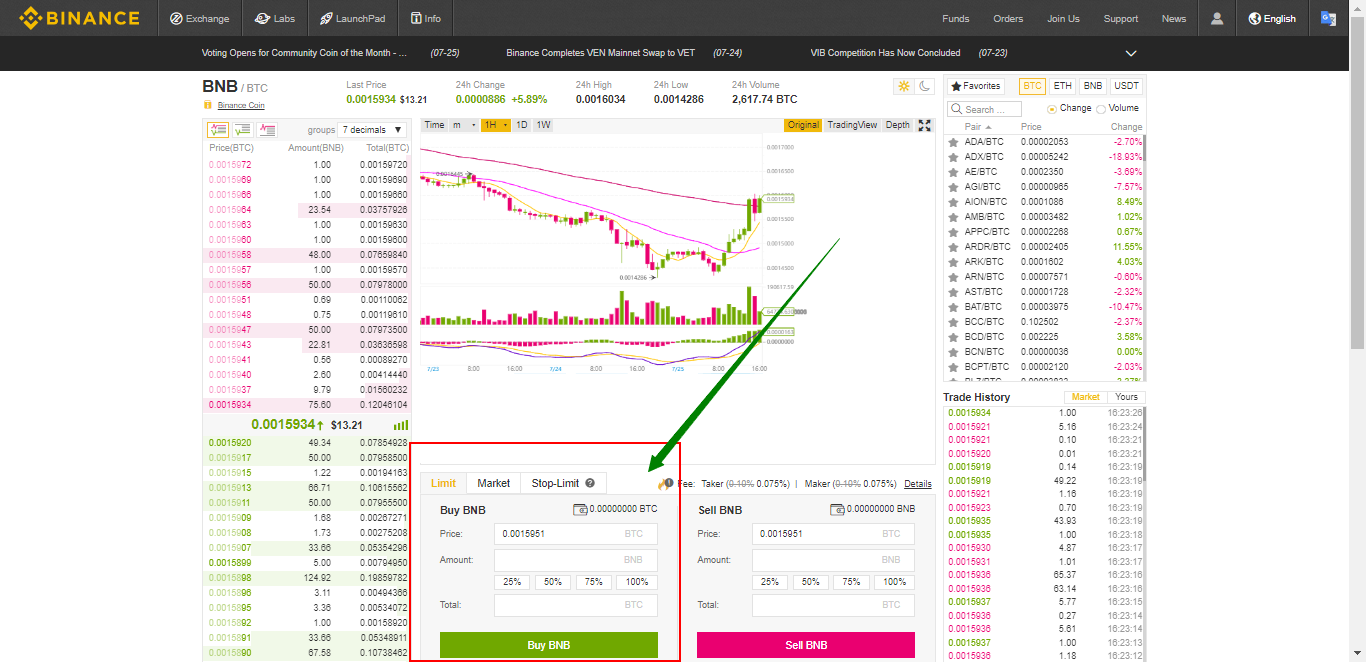The image size is (1366, 662).
Task: Click the pink Sell BNB button
Action: pyautogui.click(x=806, y=645)
